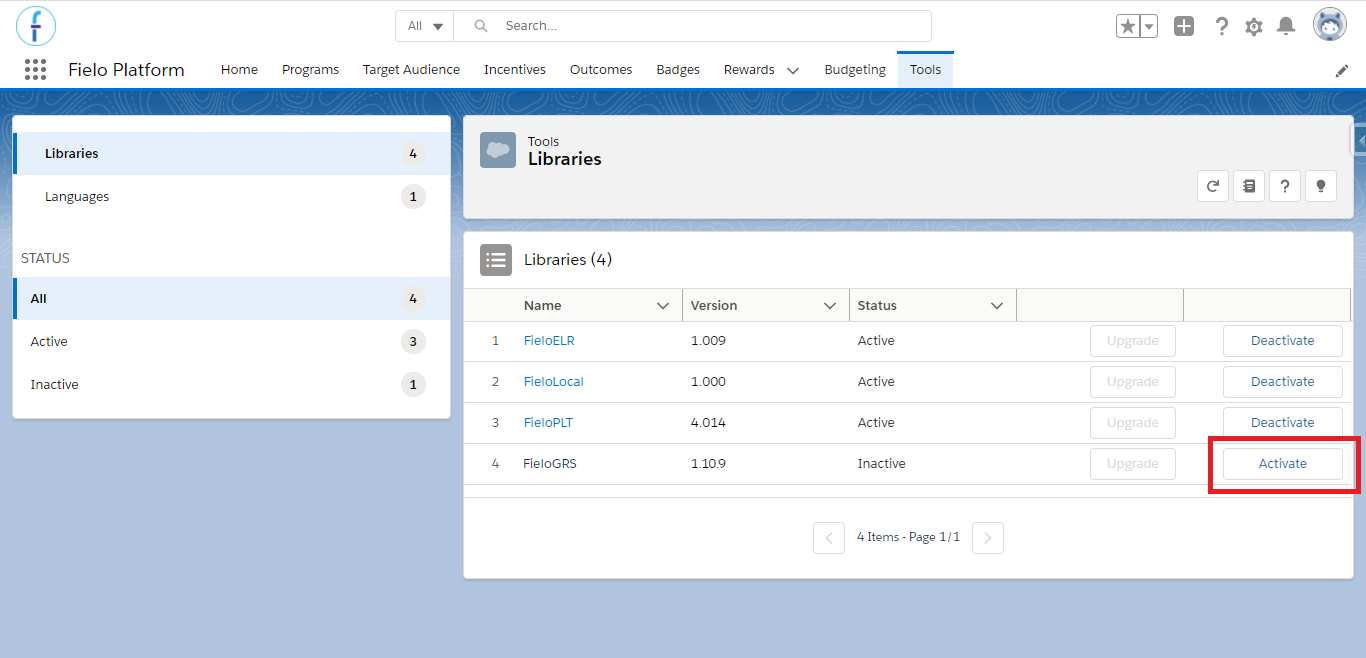Image resolution: width=1366 pixels, height=658 pixels.
Task: Click the Inactive status of FieloGRS
Action: [x=882, y=464]
